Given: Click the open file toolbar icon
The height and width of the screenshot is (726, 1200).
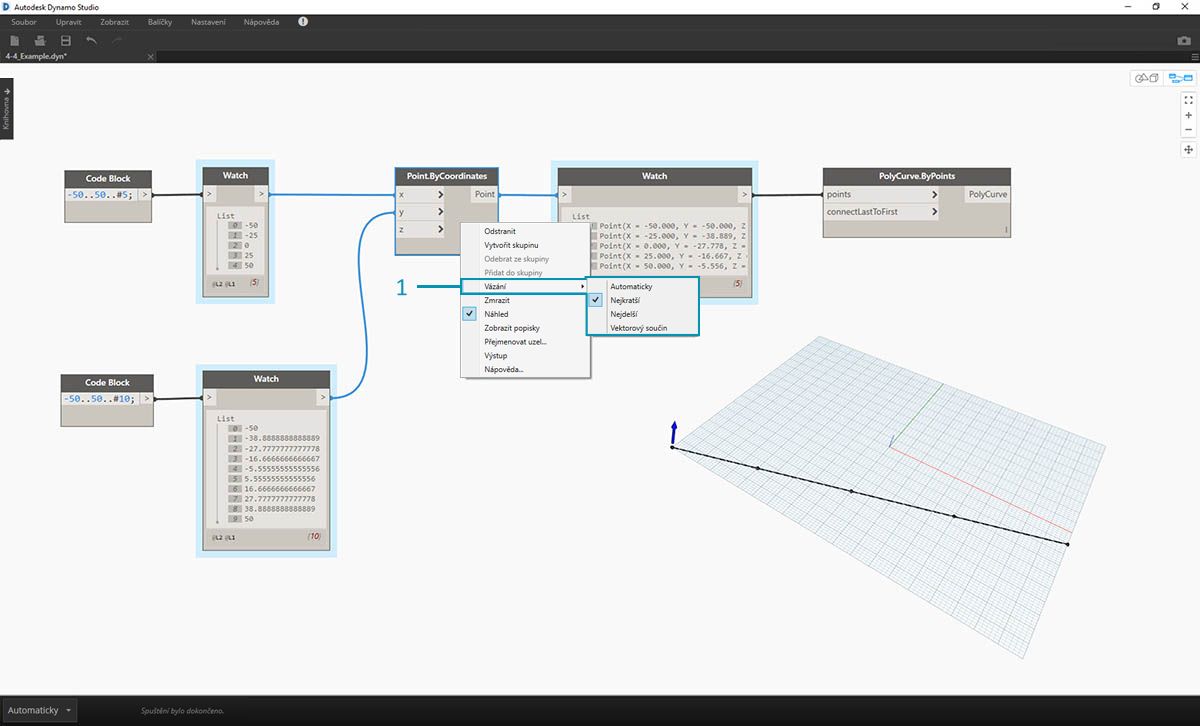Looking at the screenshot, I should click(x=40, y=40).
